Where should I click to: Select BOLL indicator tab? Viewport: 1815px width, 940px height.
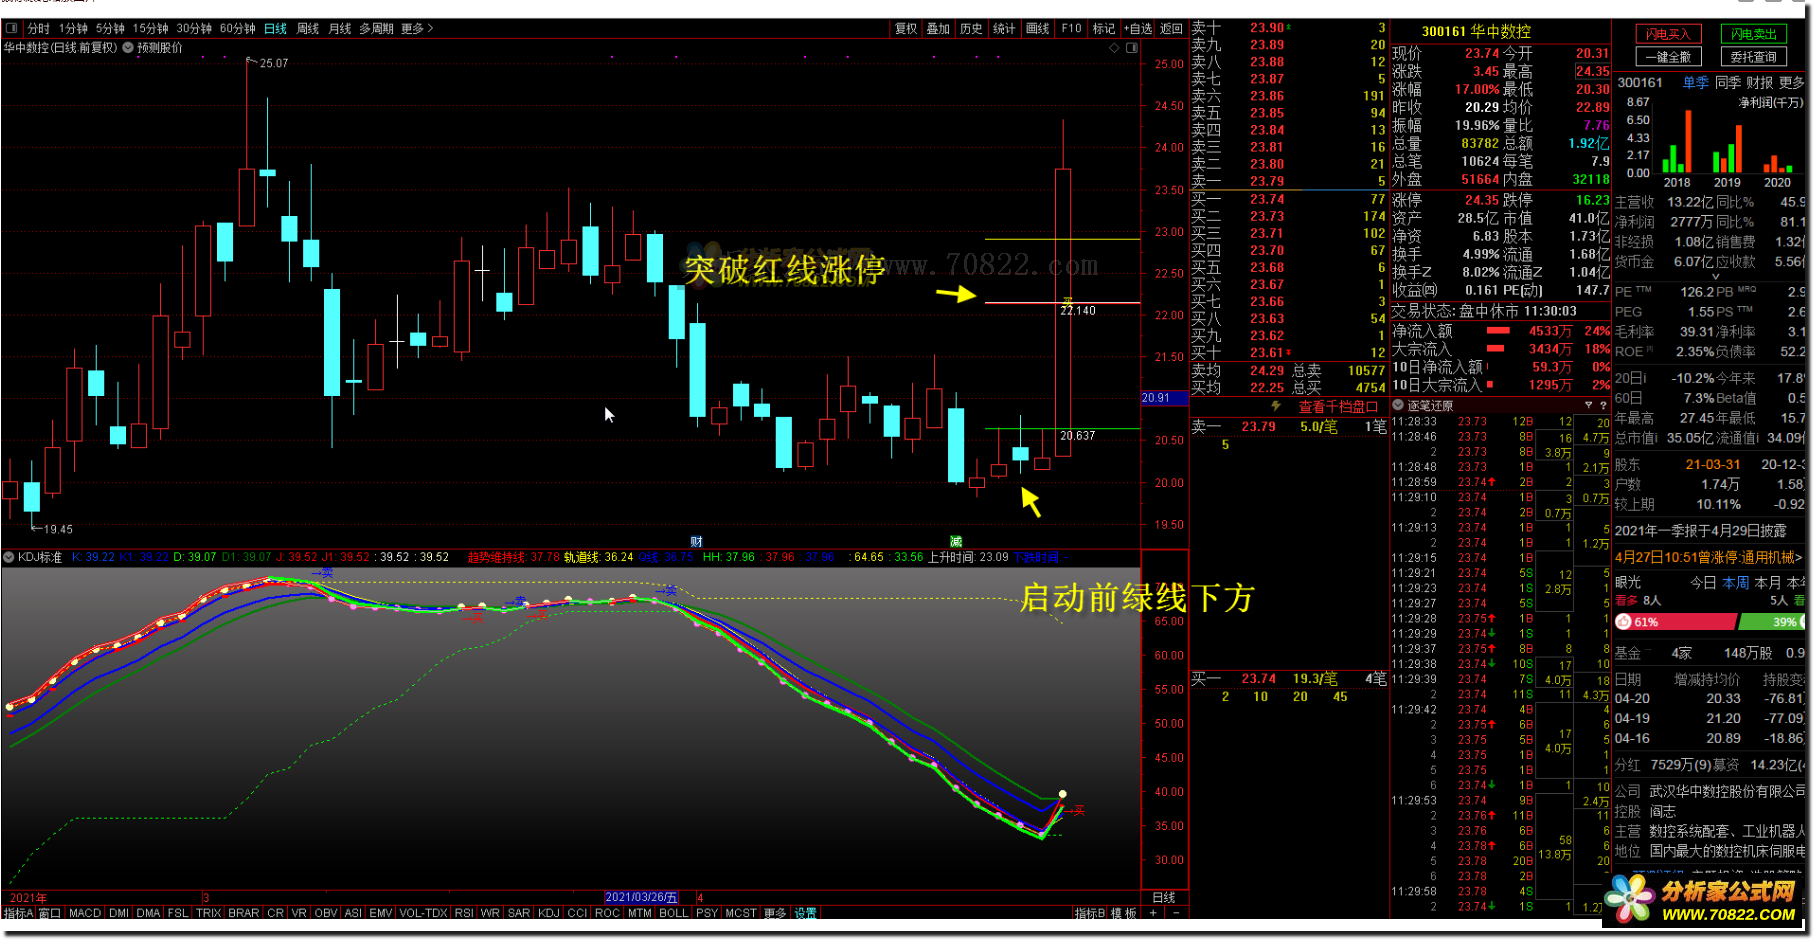click(x=674, y=913)
